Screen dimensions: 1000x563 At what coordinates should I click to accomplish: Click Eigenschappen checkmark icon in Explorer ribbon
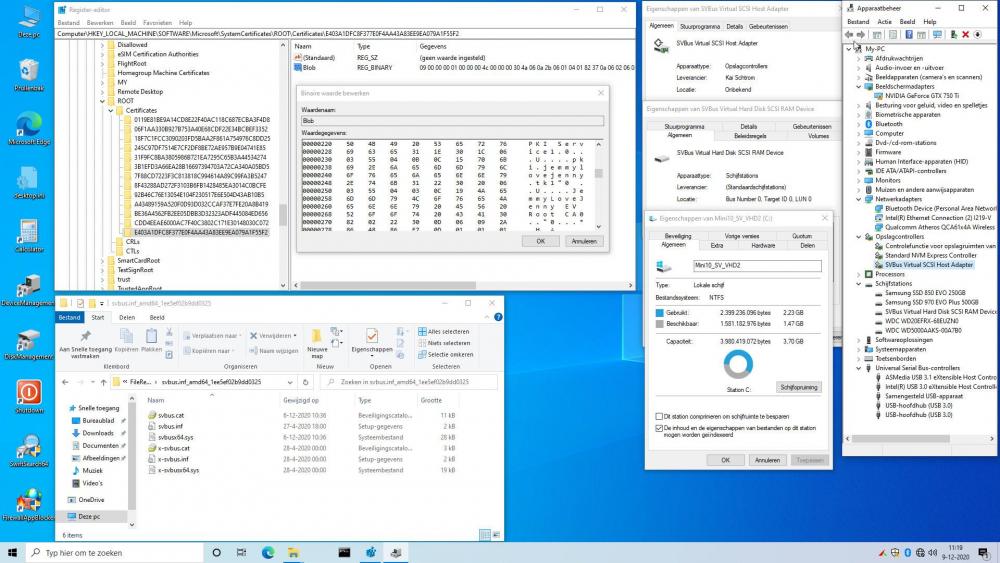(372, 335)
